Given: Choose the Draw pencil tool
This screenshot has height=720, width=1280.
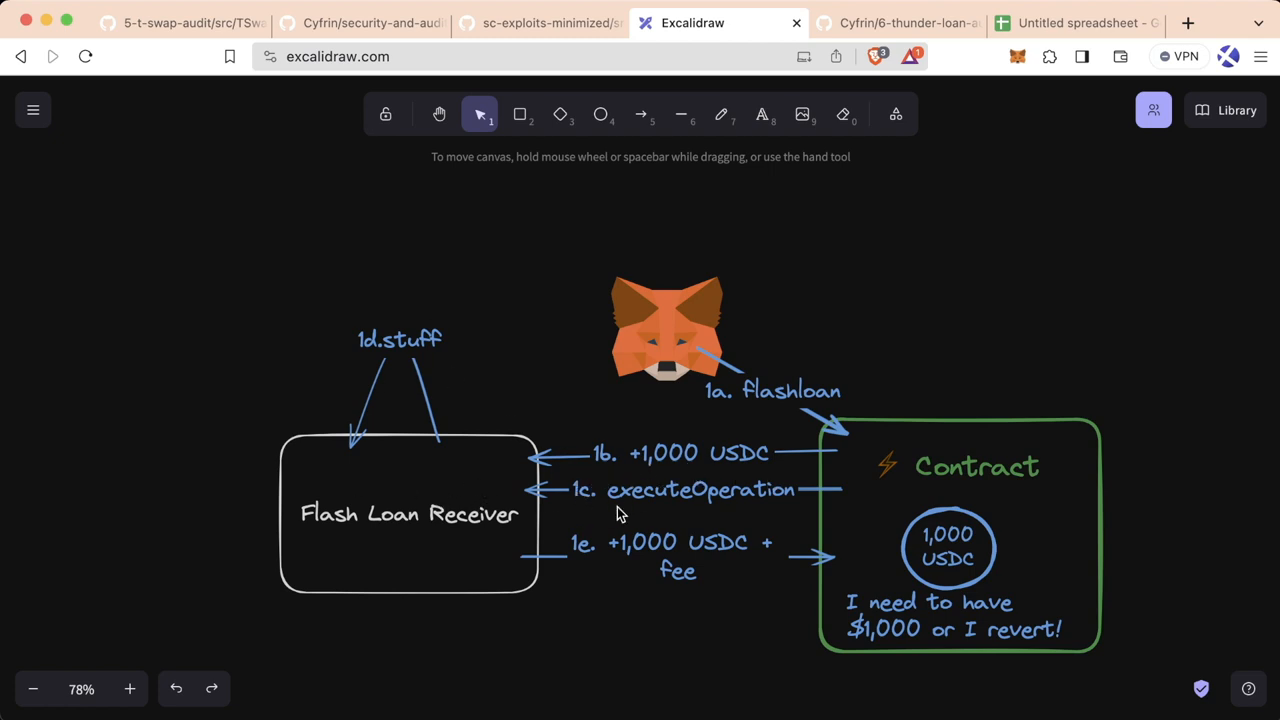Looking at the screenshot, I should pyautogui.click(x=721, y=115).
